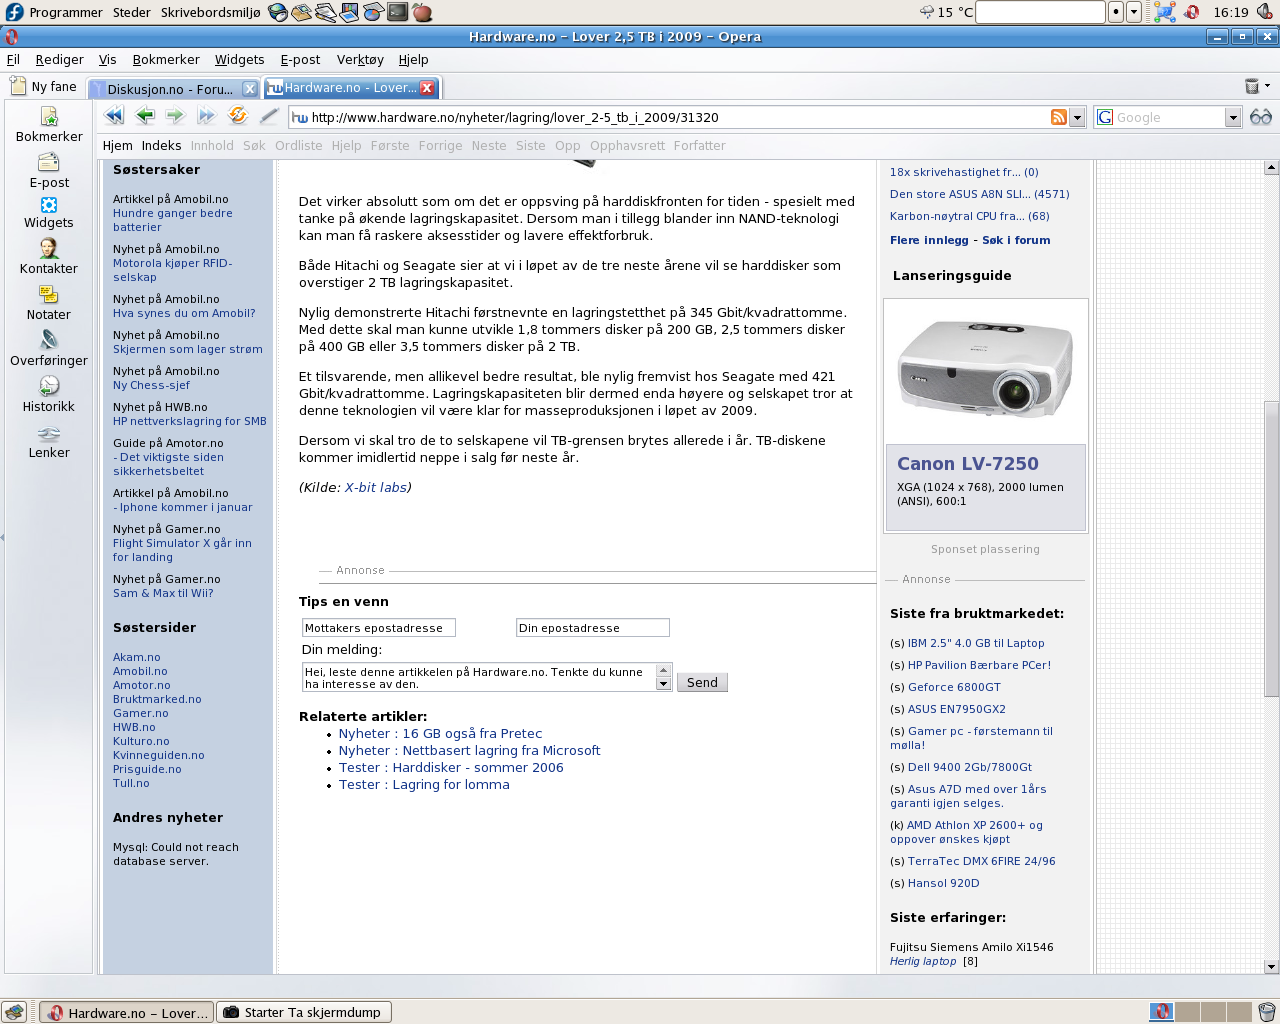1280x1024 pixels.
Task: Open the trash icon in bottom panel
Action: pyautogui.click(x=1267, y=1012)
